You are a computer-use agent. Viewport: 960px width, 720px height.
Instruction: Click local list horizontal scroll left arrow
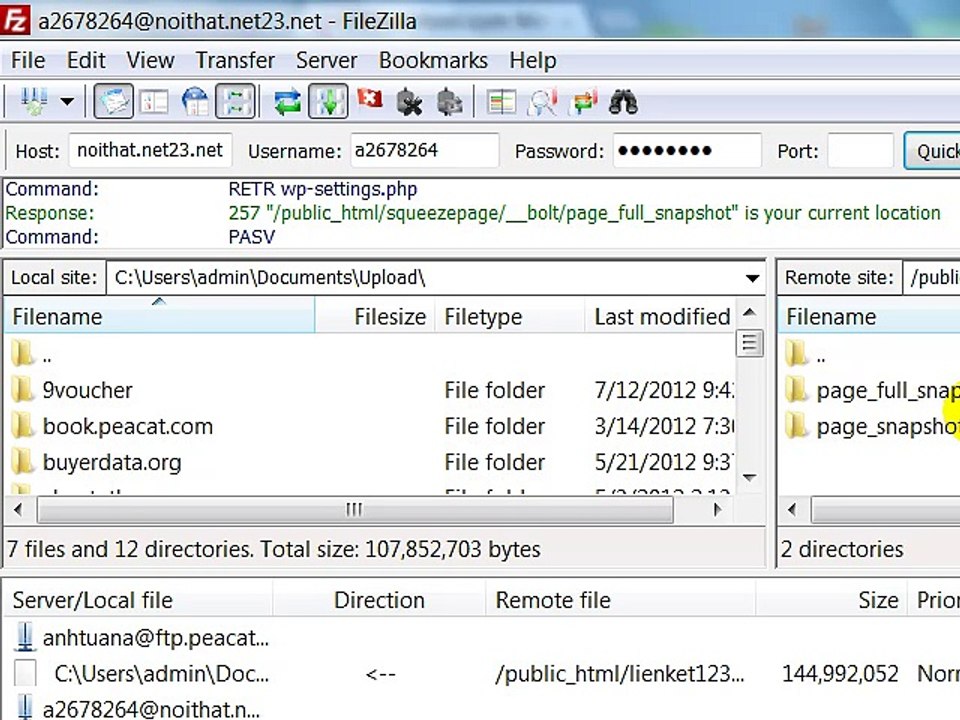click(x=18, y=509)
